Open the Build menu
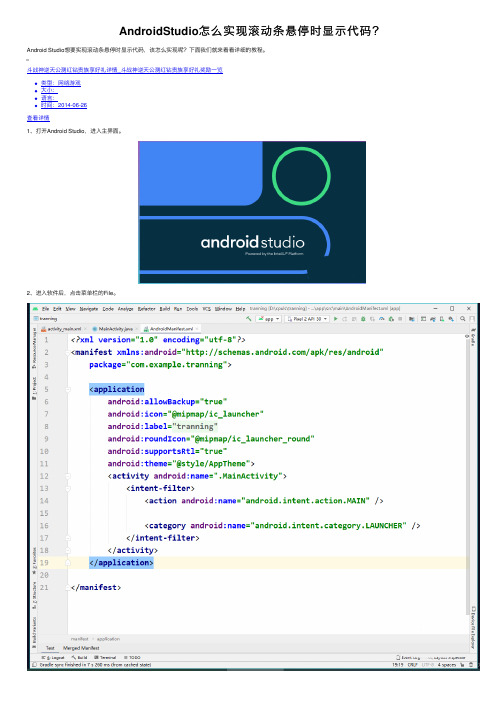 pyautogui.click(x=165, y=309)
